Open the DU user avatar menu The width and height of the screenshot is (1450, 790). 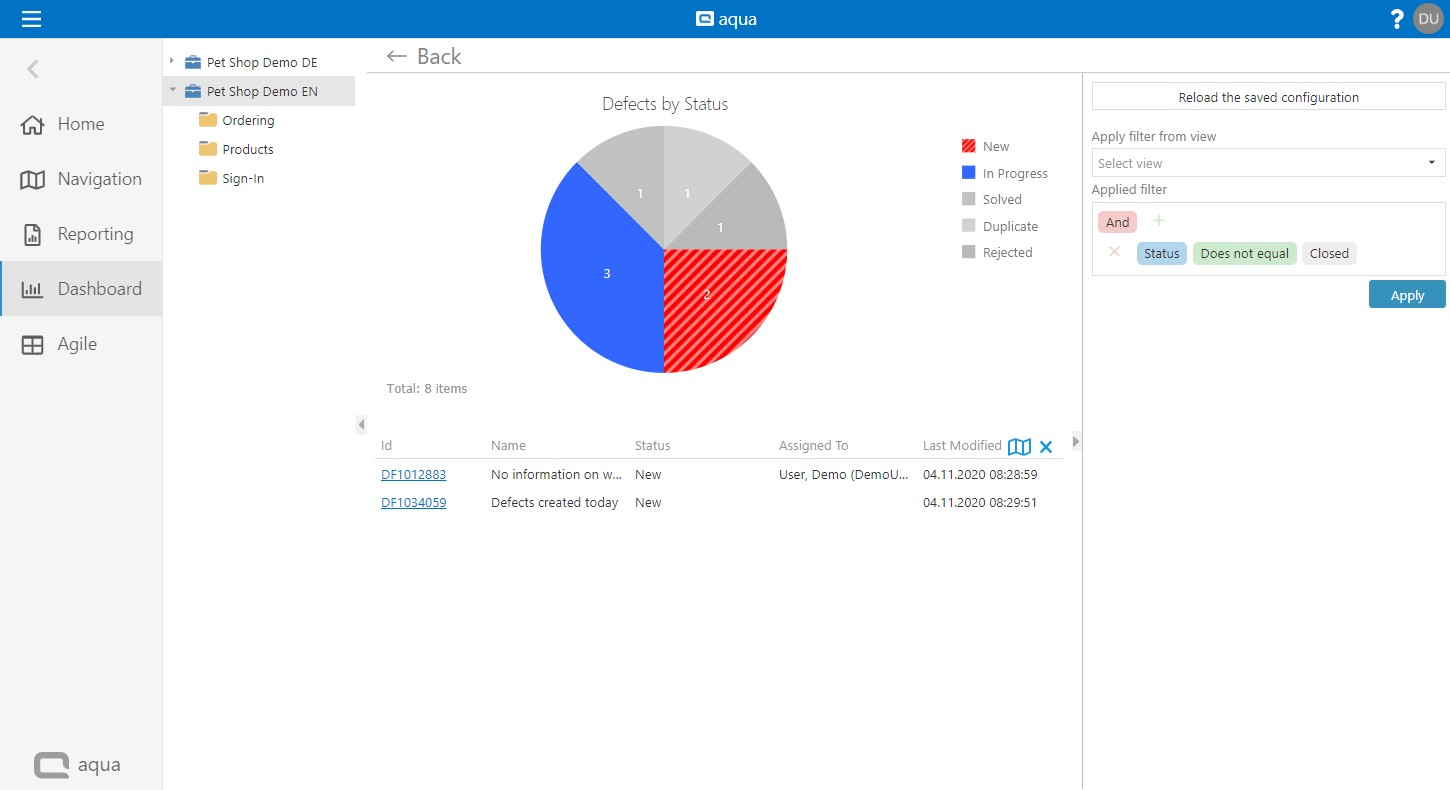point(1428,19)
